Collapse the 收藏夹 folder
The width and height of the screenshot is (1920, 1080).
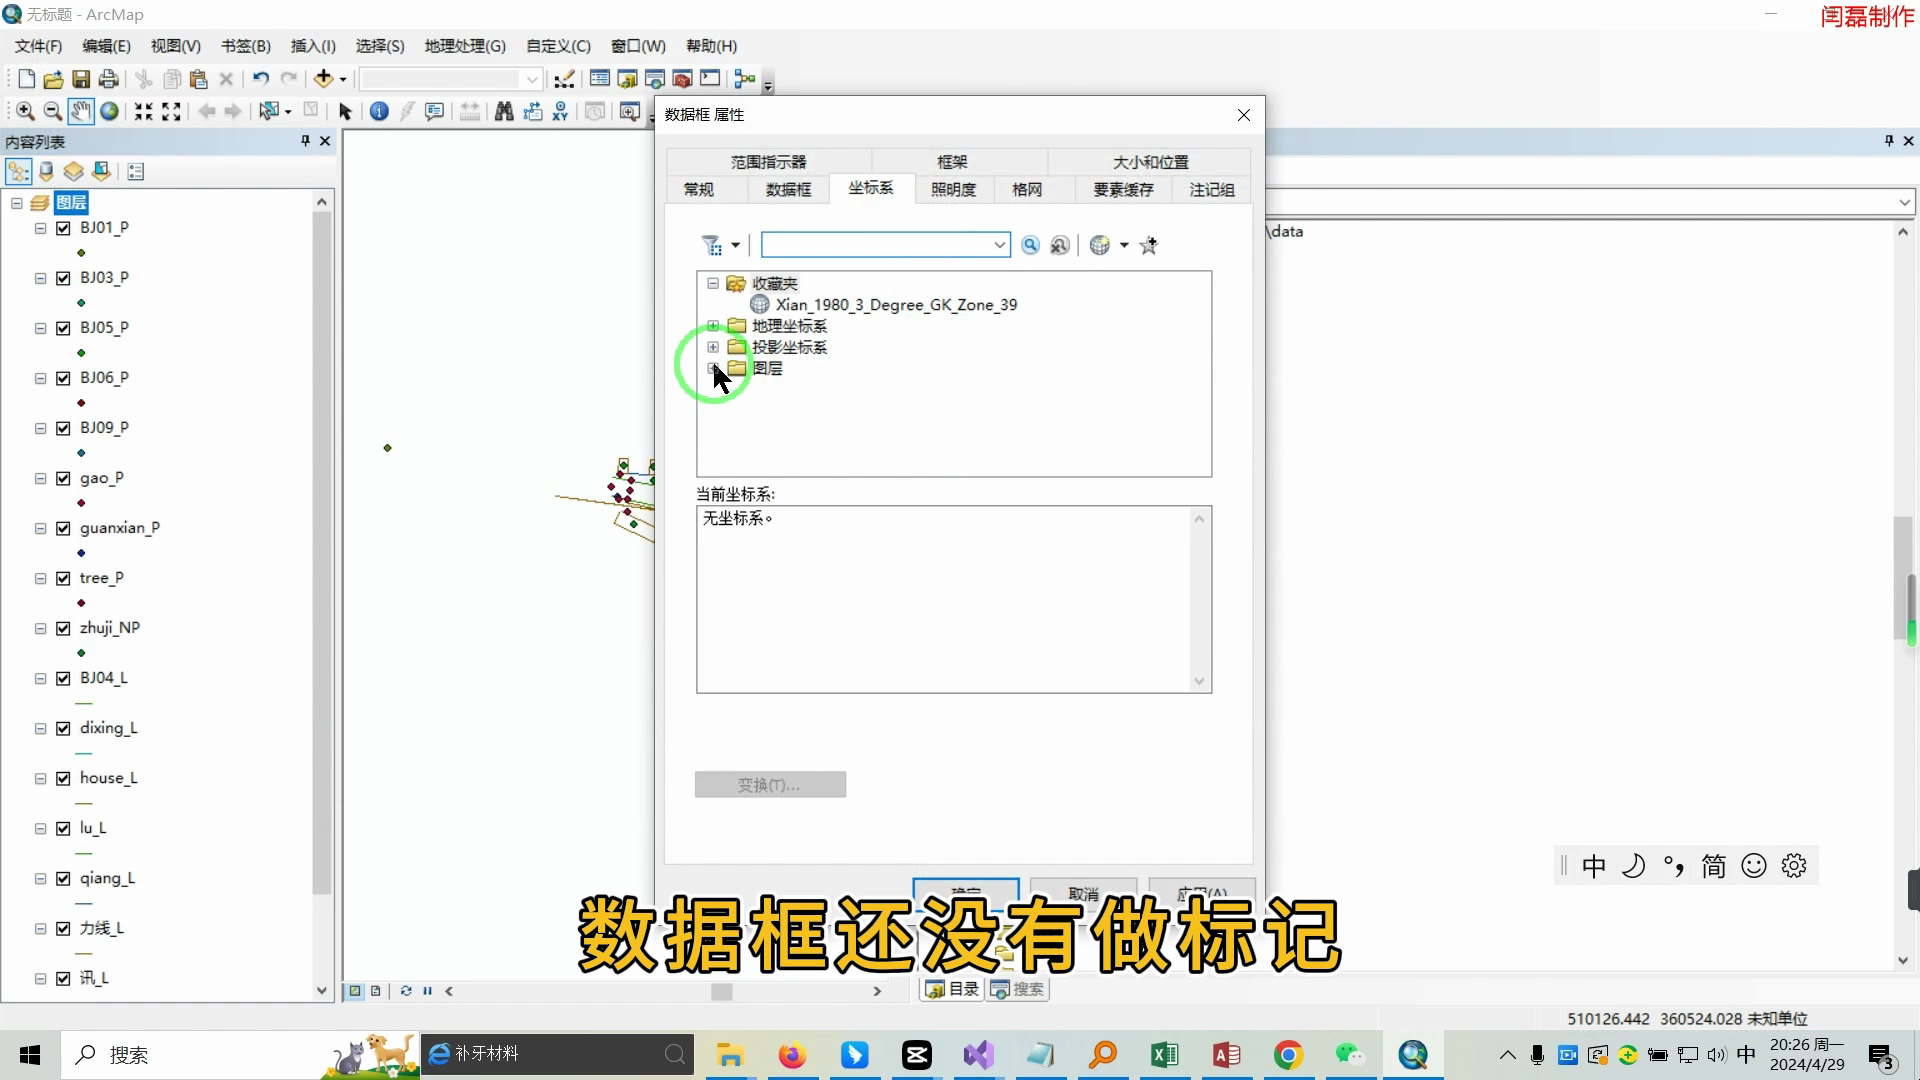712,284
